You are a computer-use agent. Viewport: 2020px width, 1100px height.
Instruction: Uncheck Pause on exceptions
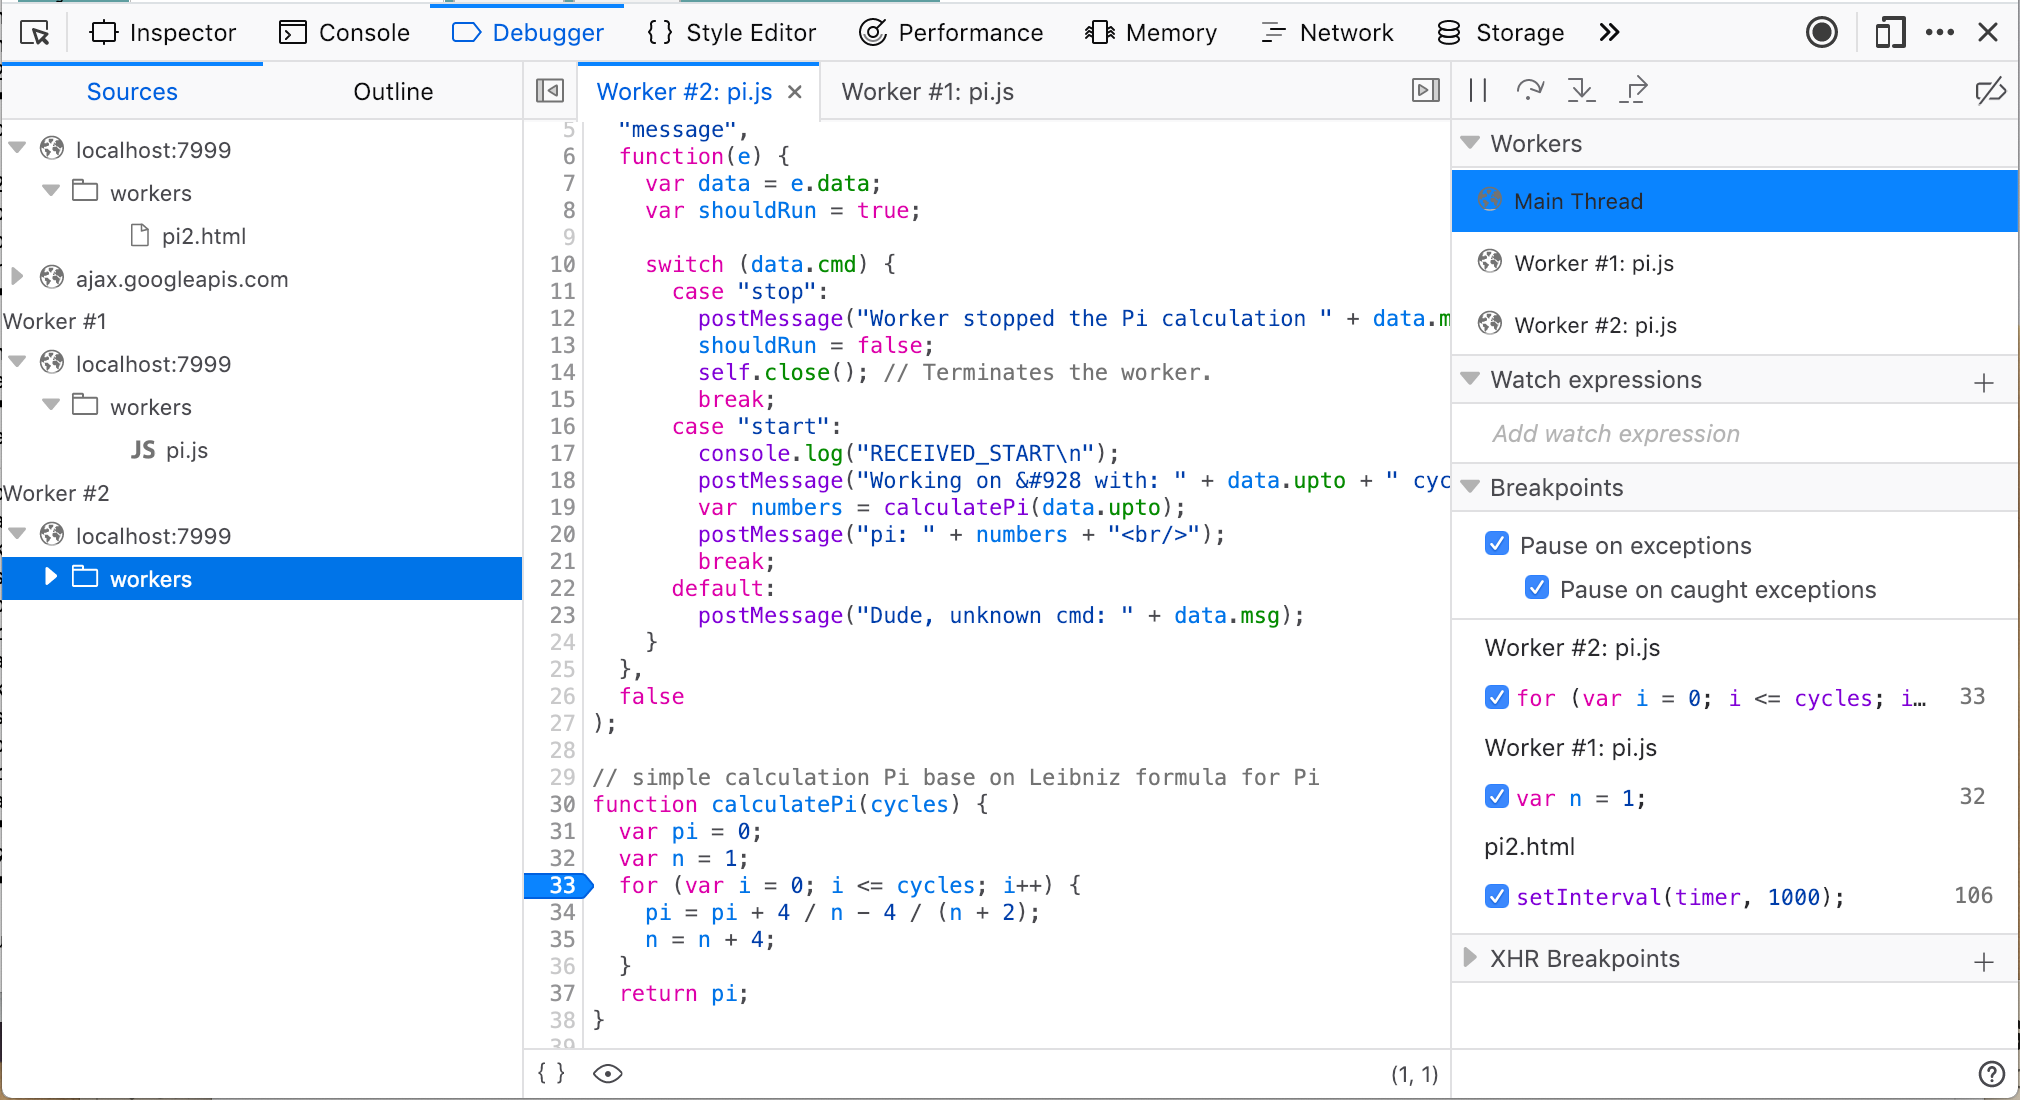coord(1497,544)
